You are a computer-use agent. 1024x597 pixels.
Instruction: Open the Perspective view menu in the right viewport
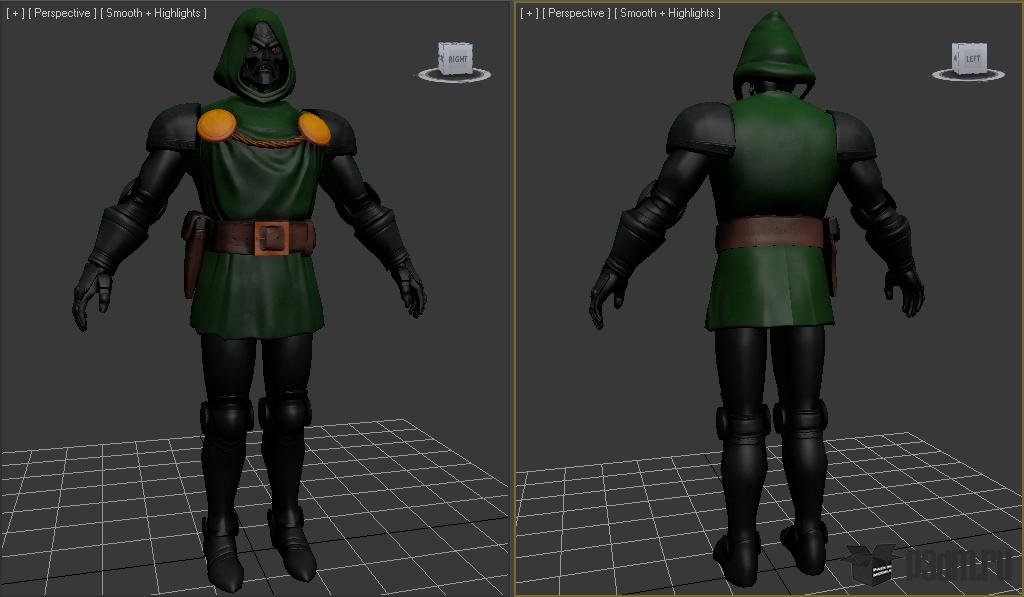click(x=578, y=13)
